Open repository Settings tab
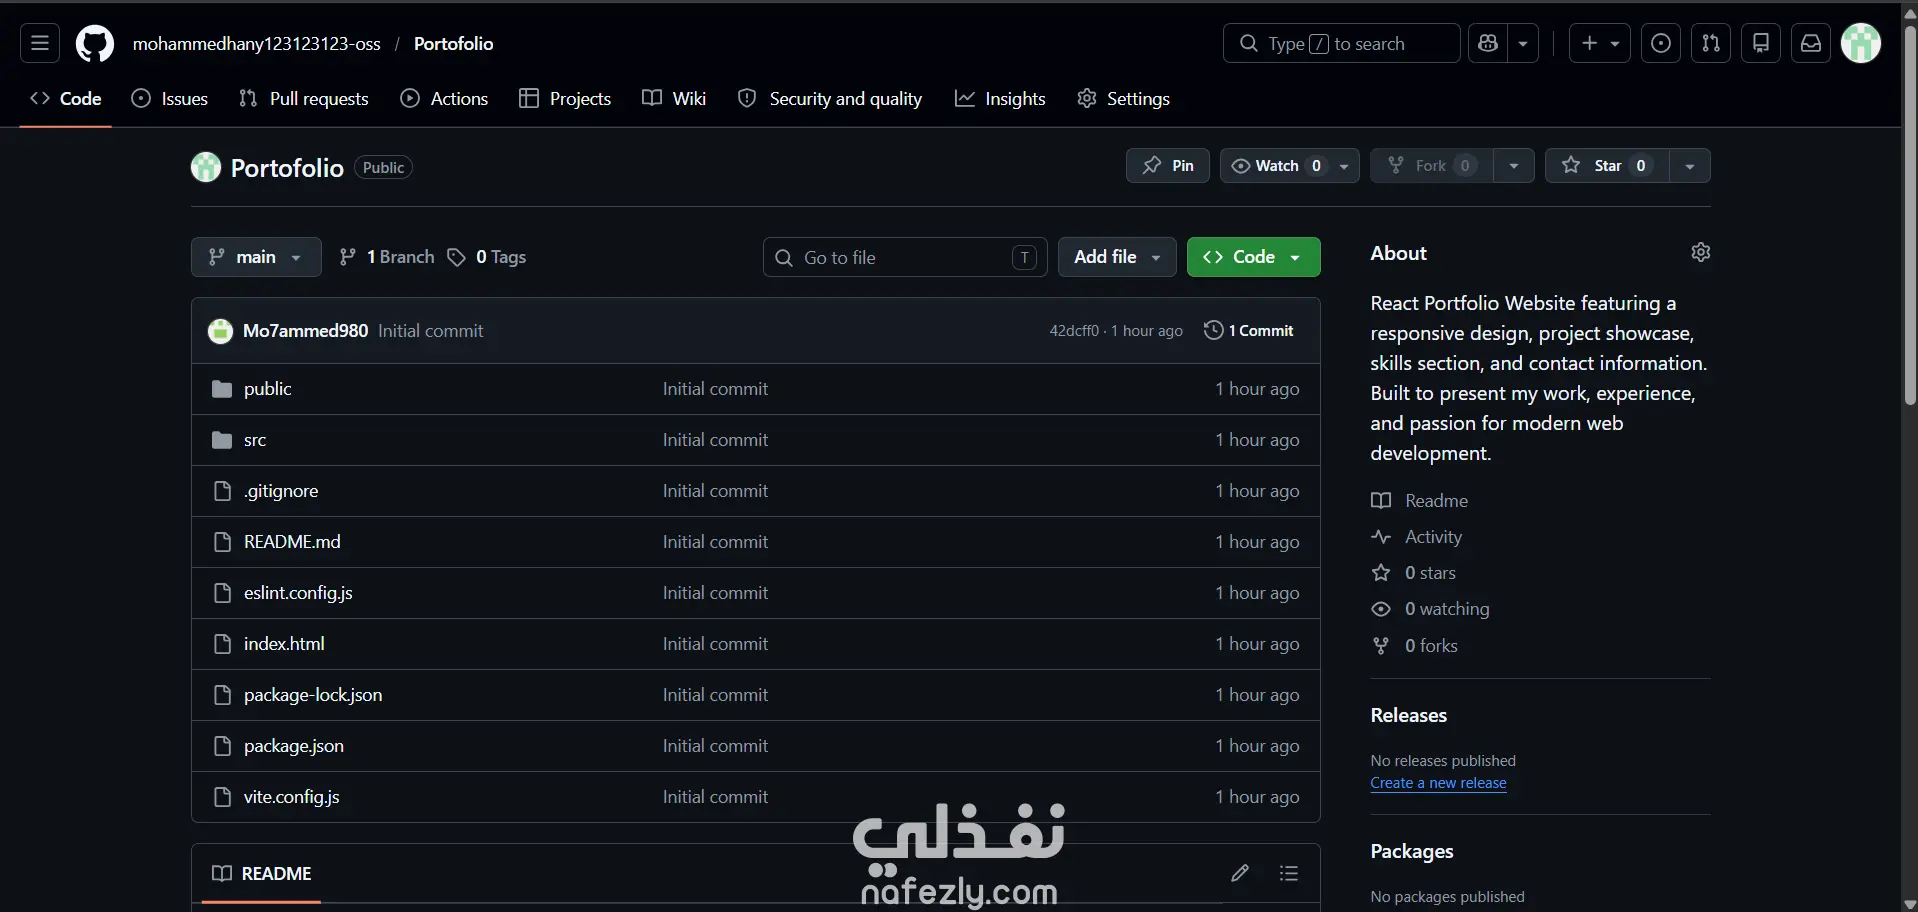Viewport: 1918px width, 912px height. tap(1123, 99)
